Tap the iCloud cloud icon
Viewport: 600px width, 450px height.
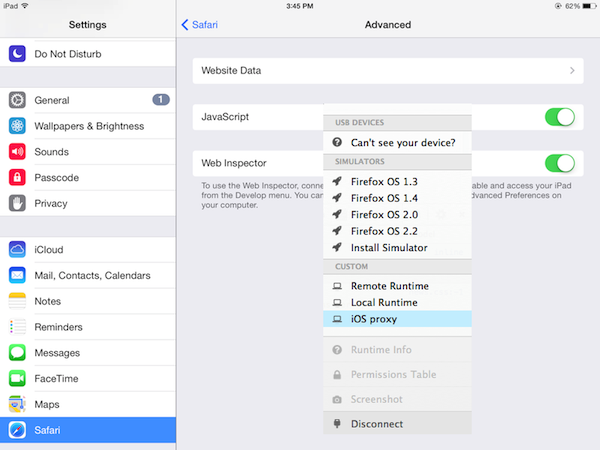tap(17, 249)
